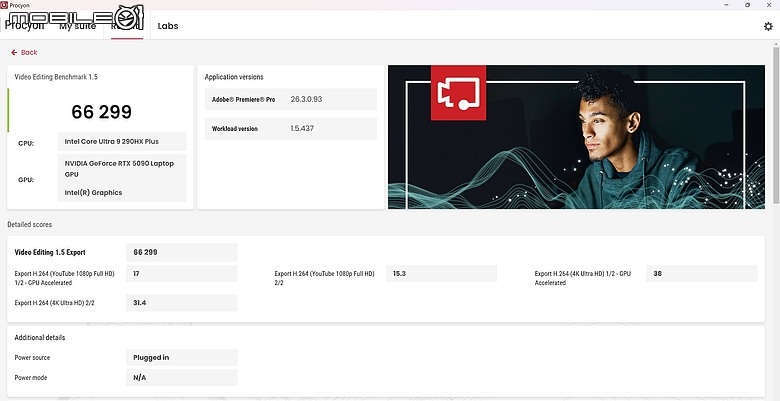
Task: Click the Workload version value 1.5.437
Action: (x=302, y=128)
